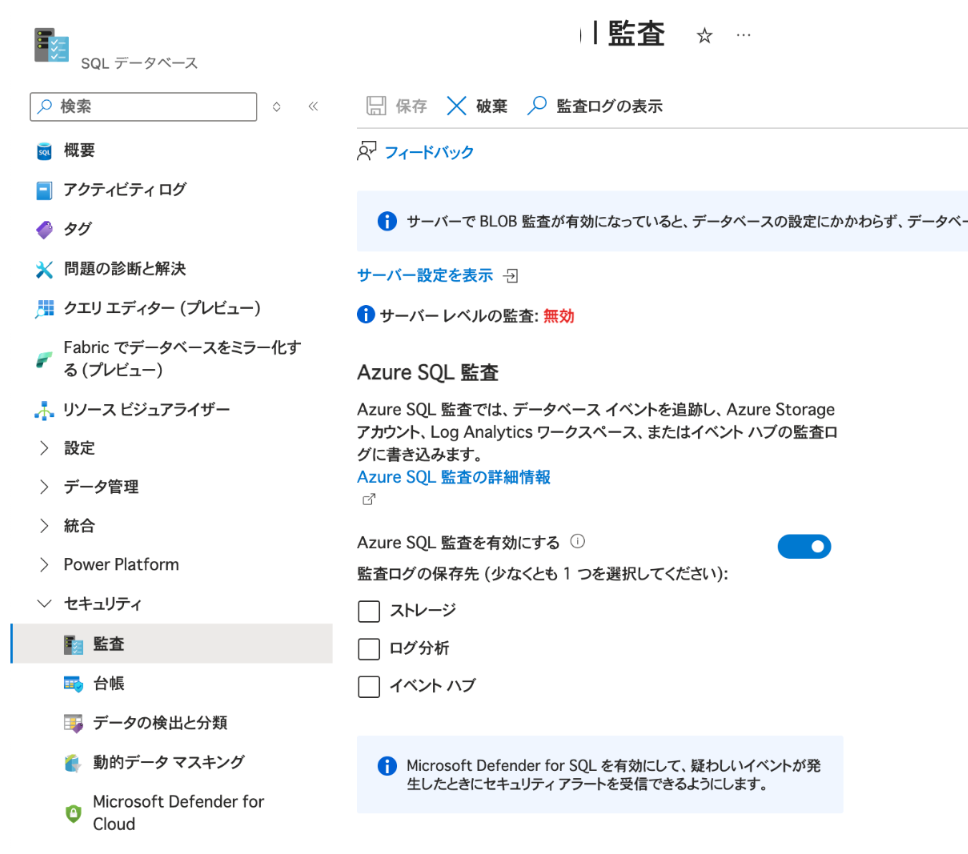
Task: Toggle off Azure SQL 監査を有効にする switch
Action: (x=804, y=546)
